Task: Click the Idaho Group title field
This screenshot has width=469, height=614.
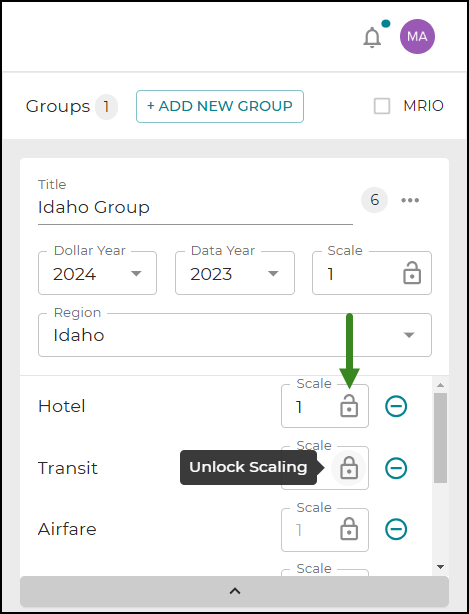Action: click(x=195, y=207)
